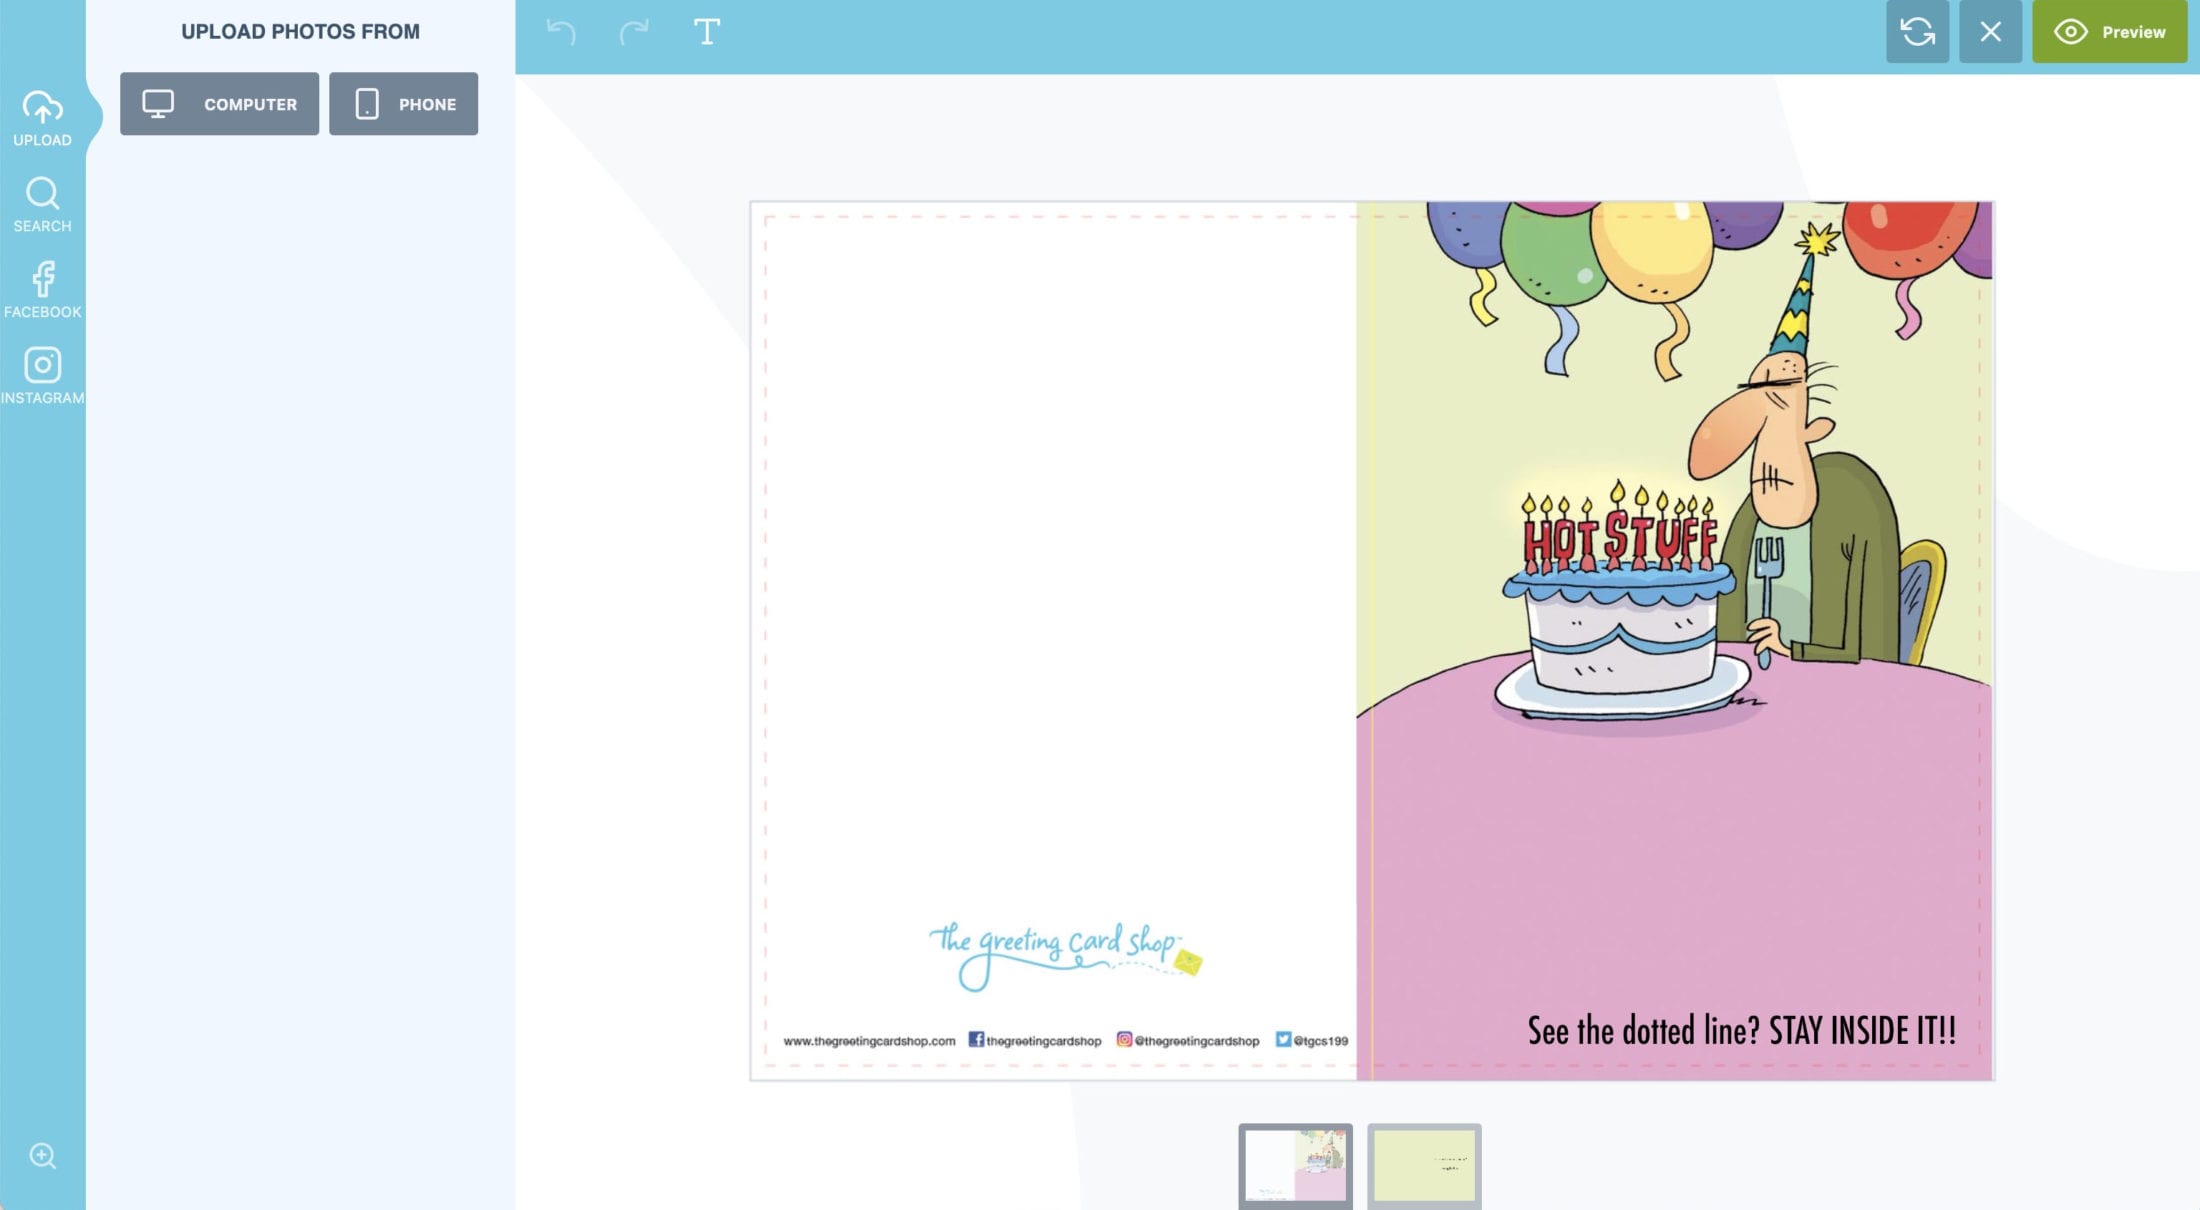2200x1210 pixels.
Task: Click the 'UPLOAD PHOTOS FROM' heading
Action: [x=300, y=31]
